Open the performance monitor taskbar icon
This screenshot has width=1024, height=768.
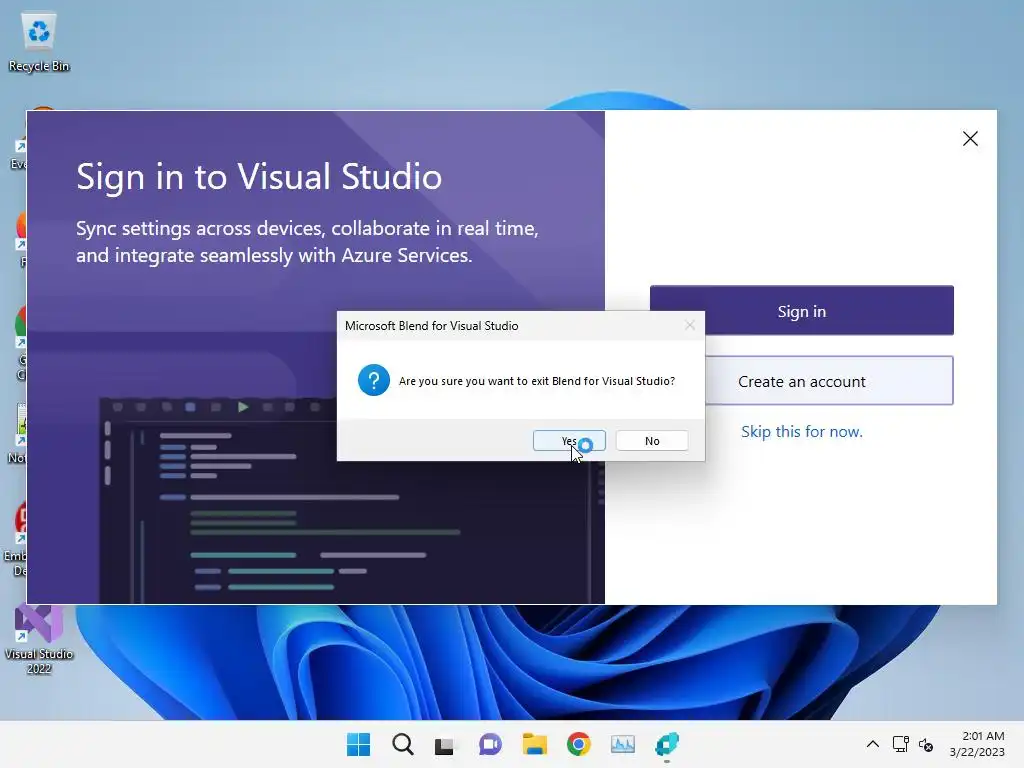click(622, 744)
